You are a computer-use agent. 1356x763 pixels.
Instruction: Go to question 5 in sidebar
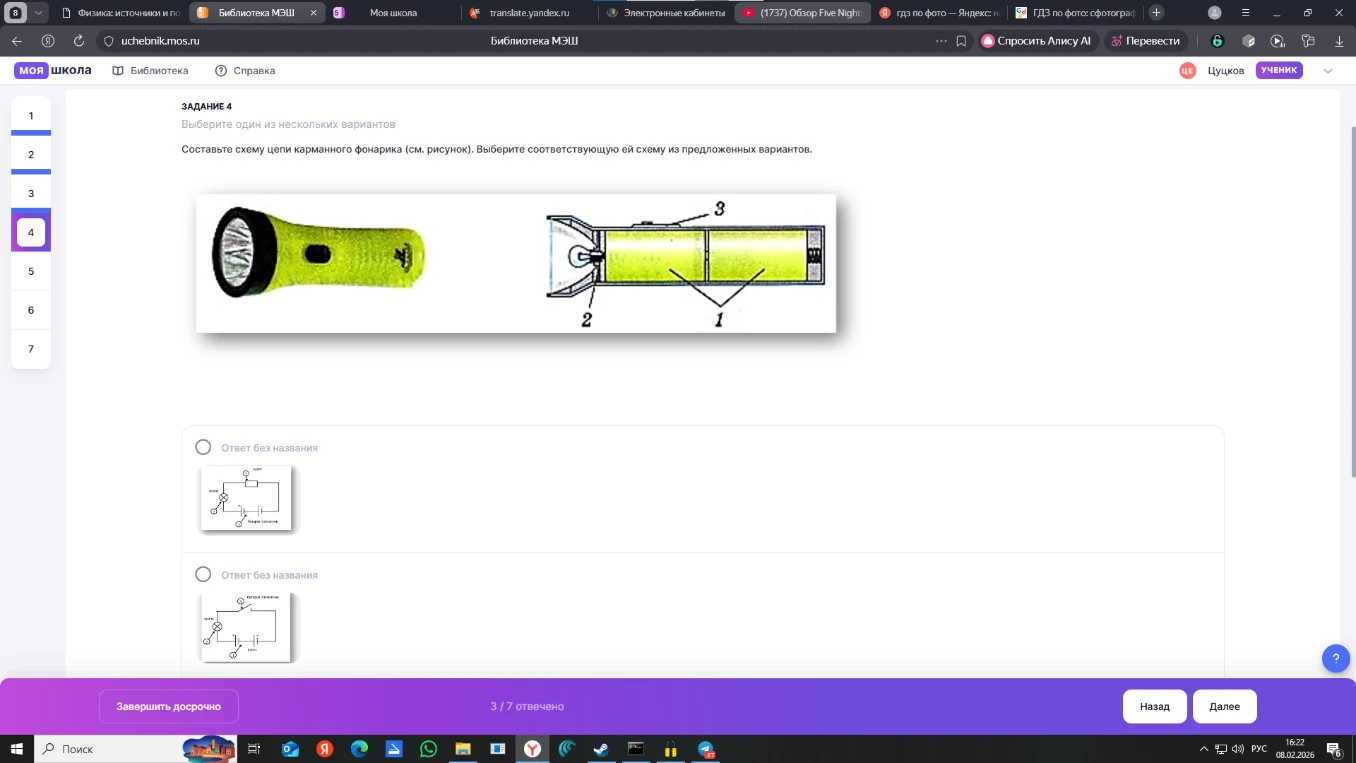(31, 271)
